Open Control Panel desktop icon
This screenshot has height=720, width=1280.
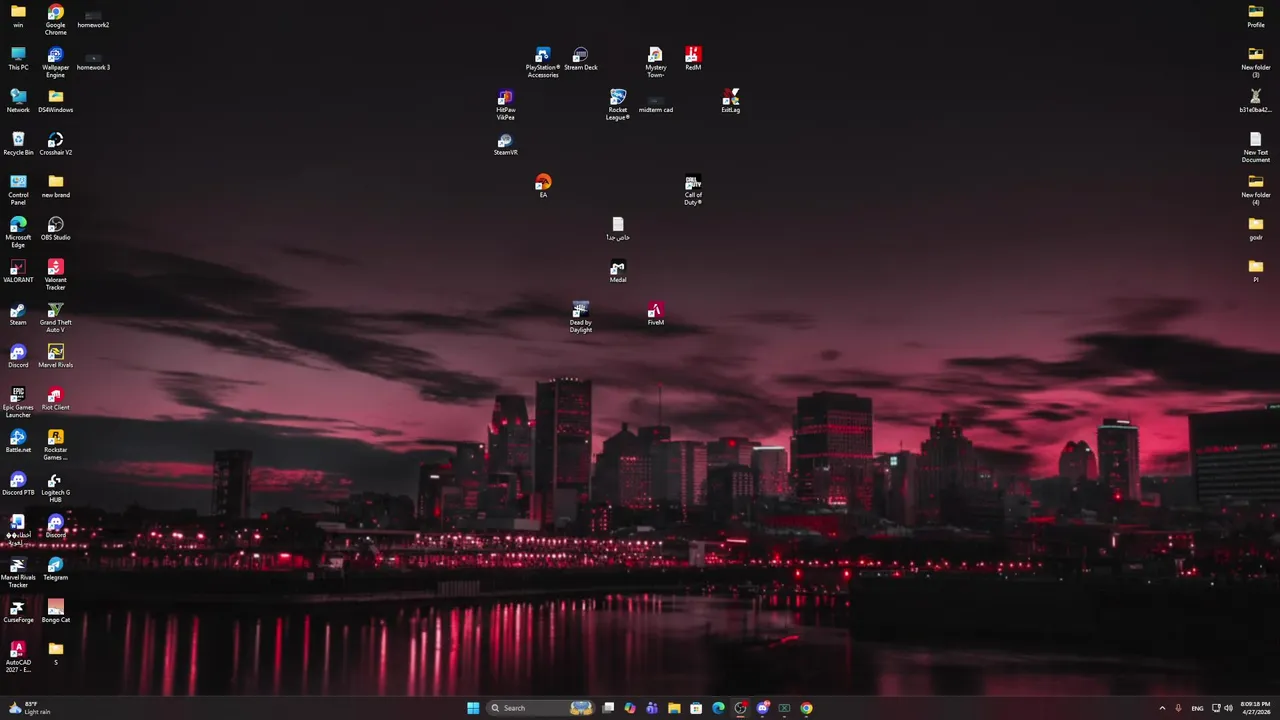[18, 189]
